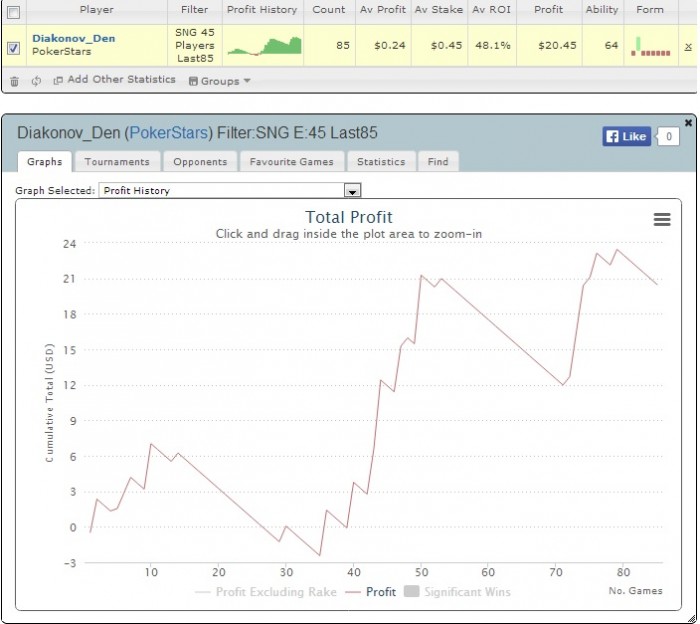Select the Find tab
Viewport: 700px width, 624px height.
pos(438,162)
